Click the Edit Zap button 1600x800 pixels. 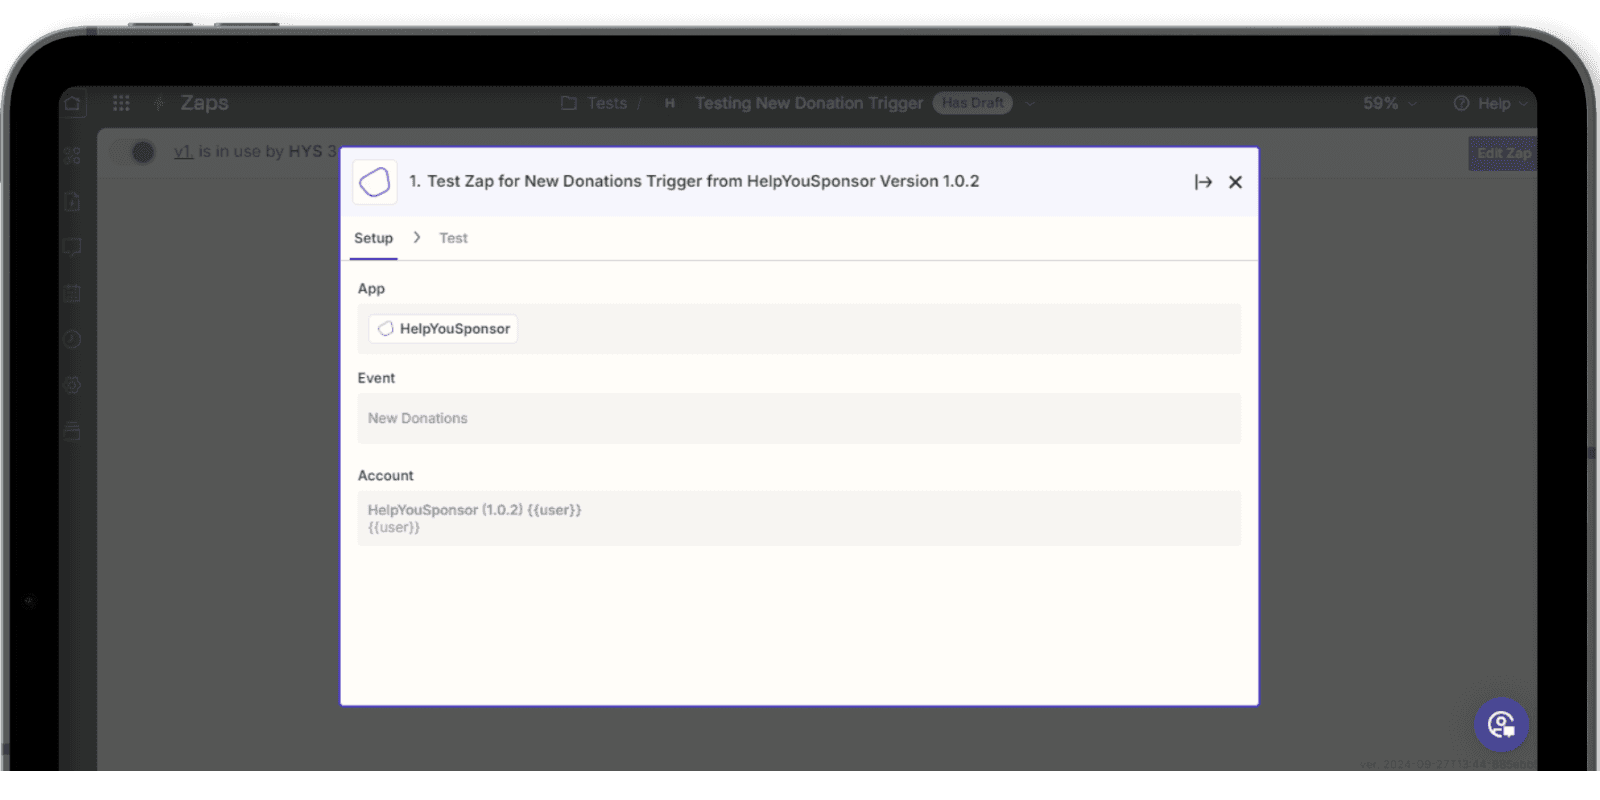point(1503,153)
